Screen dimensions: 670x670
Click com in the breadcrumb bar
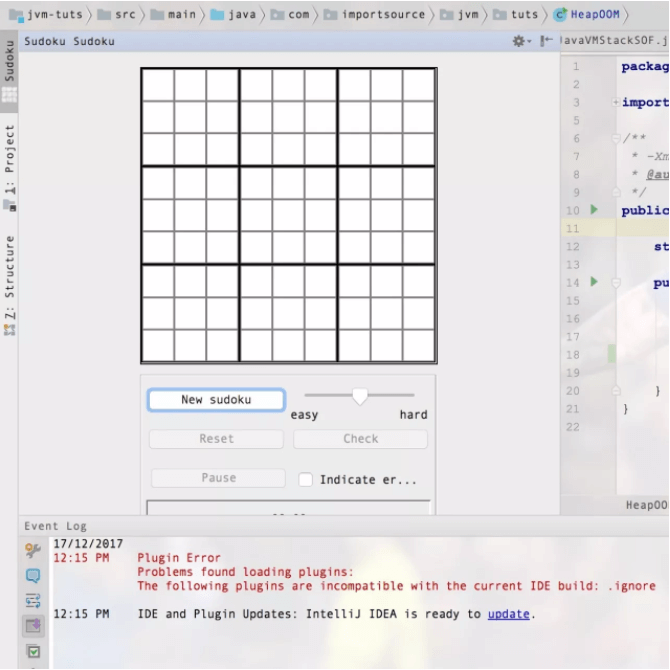pyautogui.click(x=290, y=15)
